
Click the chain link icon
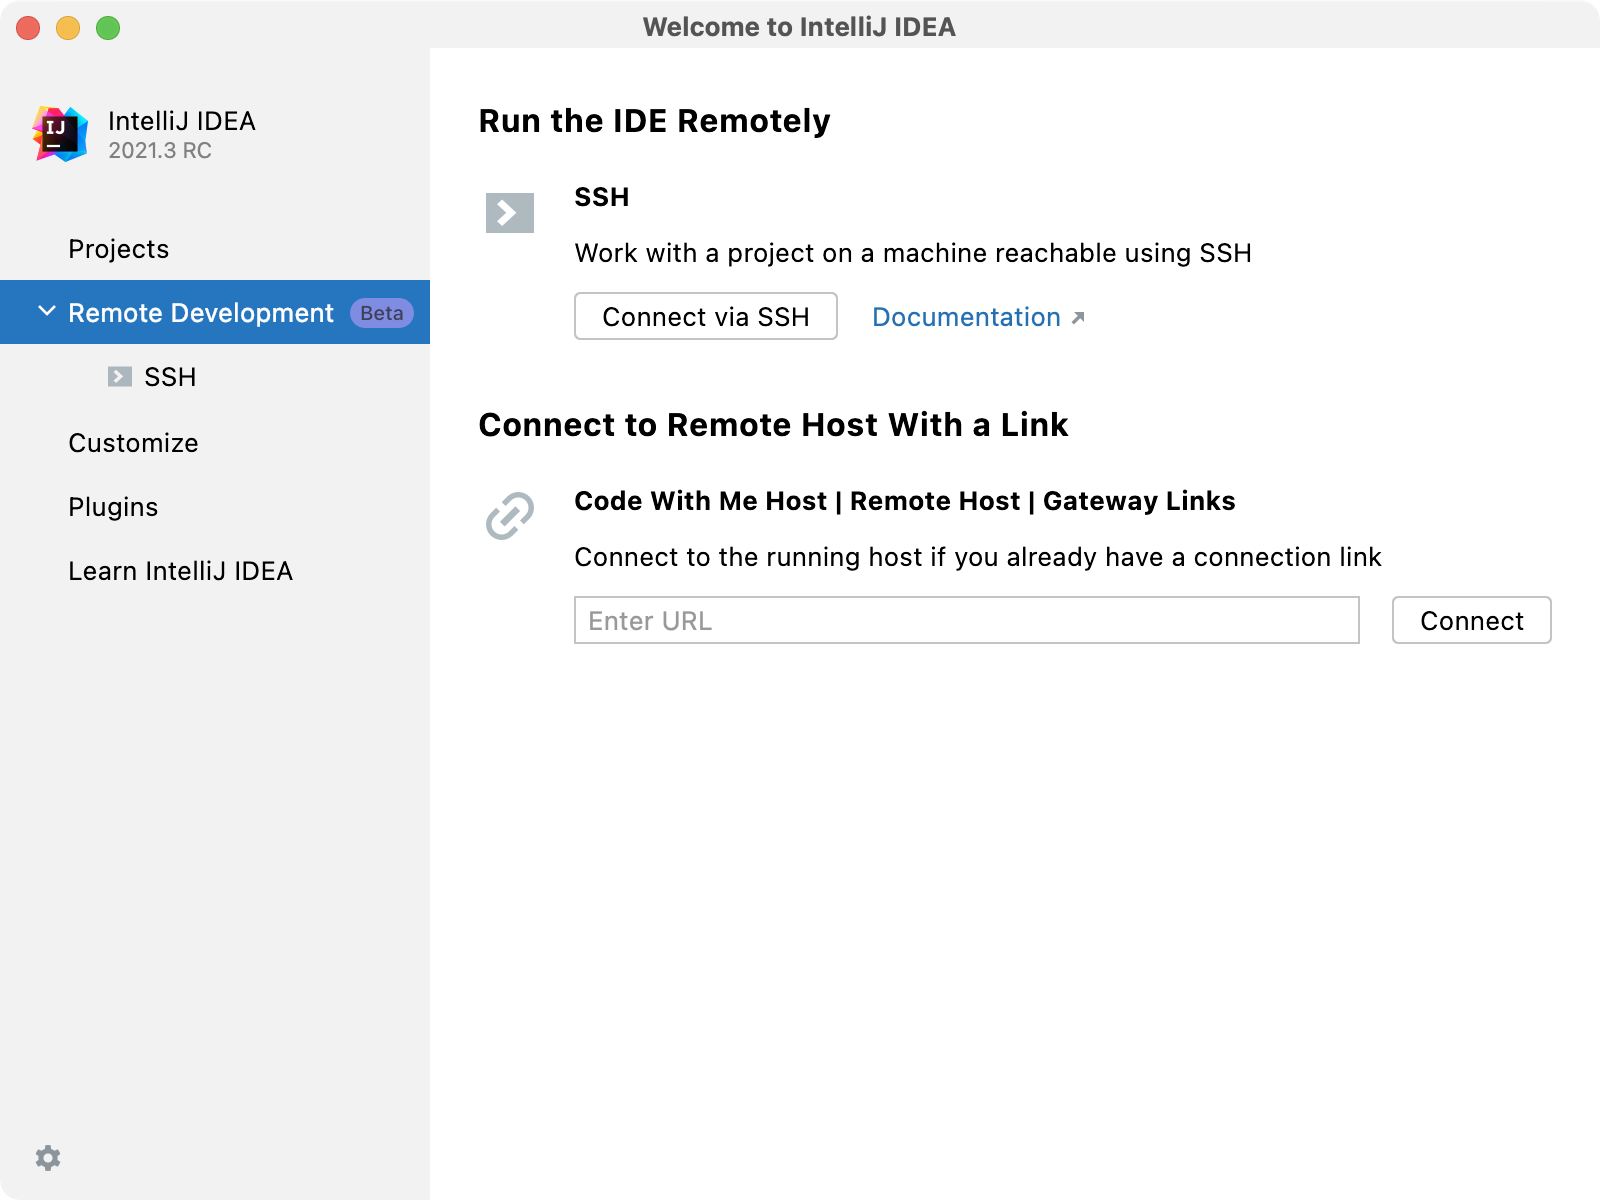[x=510, y=516]
